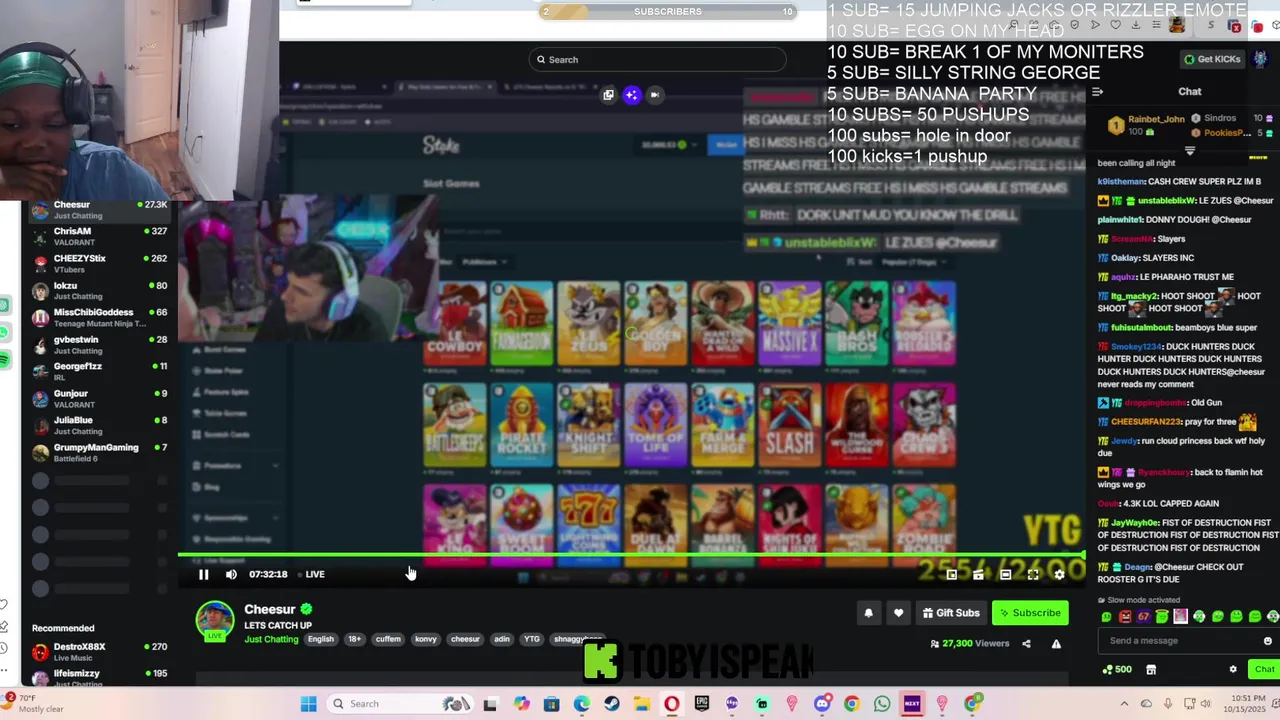Show hidden system tray icons chevron
Image resolution: width=1280 pixels, height=720 pixels.
(1124, 704)
